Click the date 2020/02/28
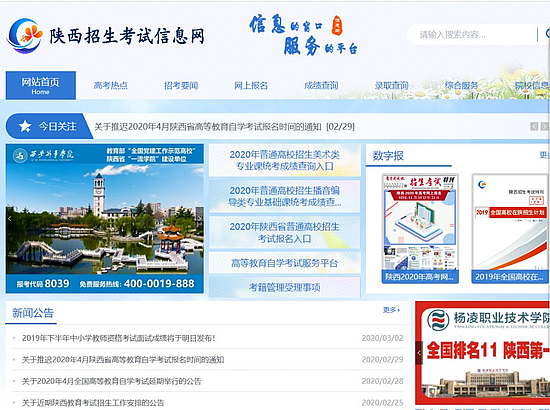Image resolution: width=550 pixels, height=410 pixels. point(382,381)
